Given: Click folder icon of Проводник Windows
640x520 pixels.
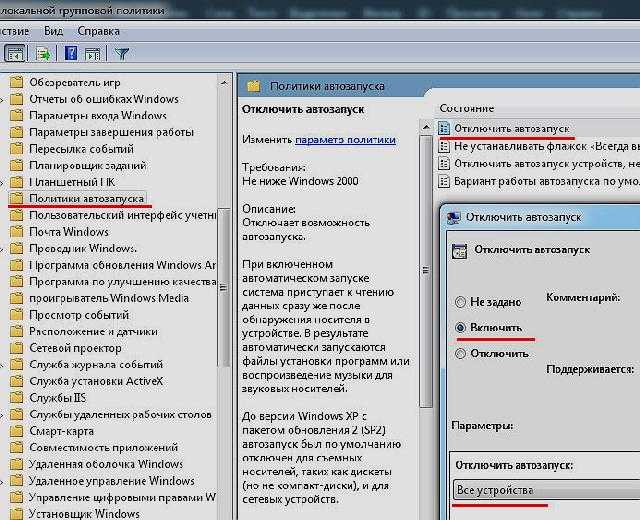Looking at the screenshot, I should coord(16,248).
